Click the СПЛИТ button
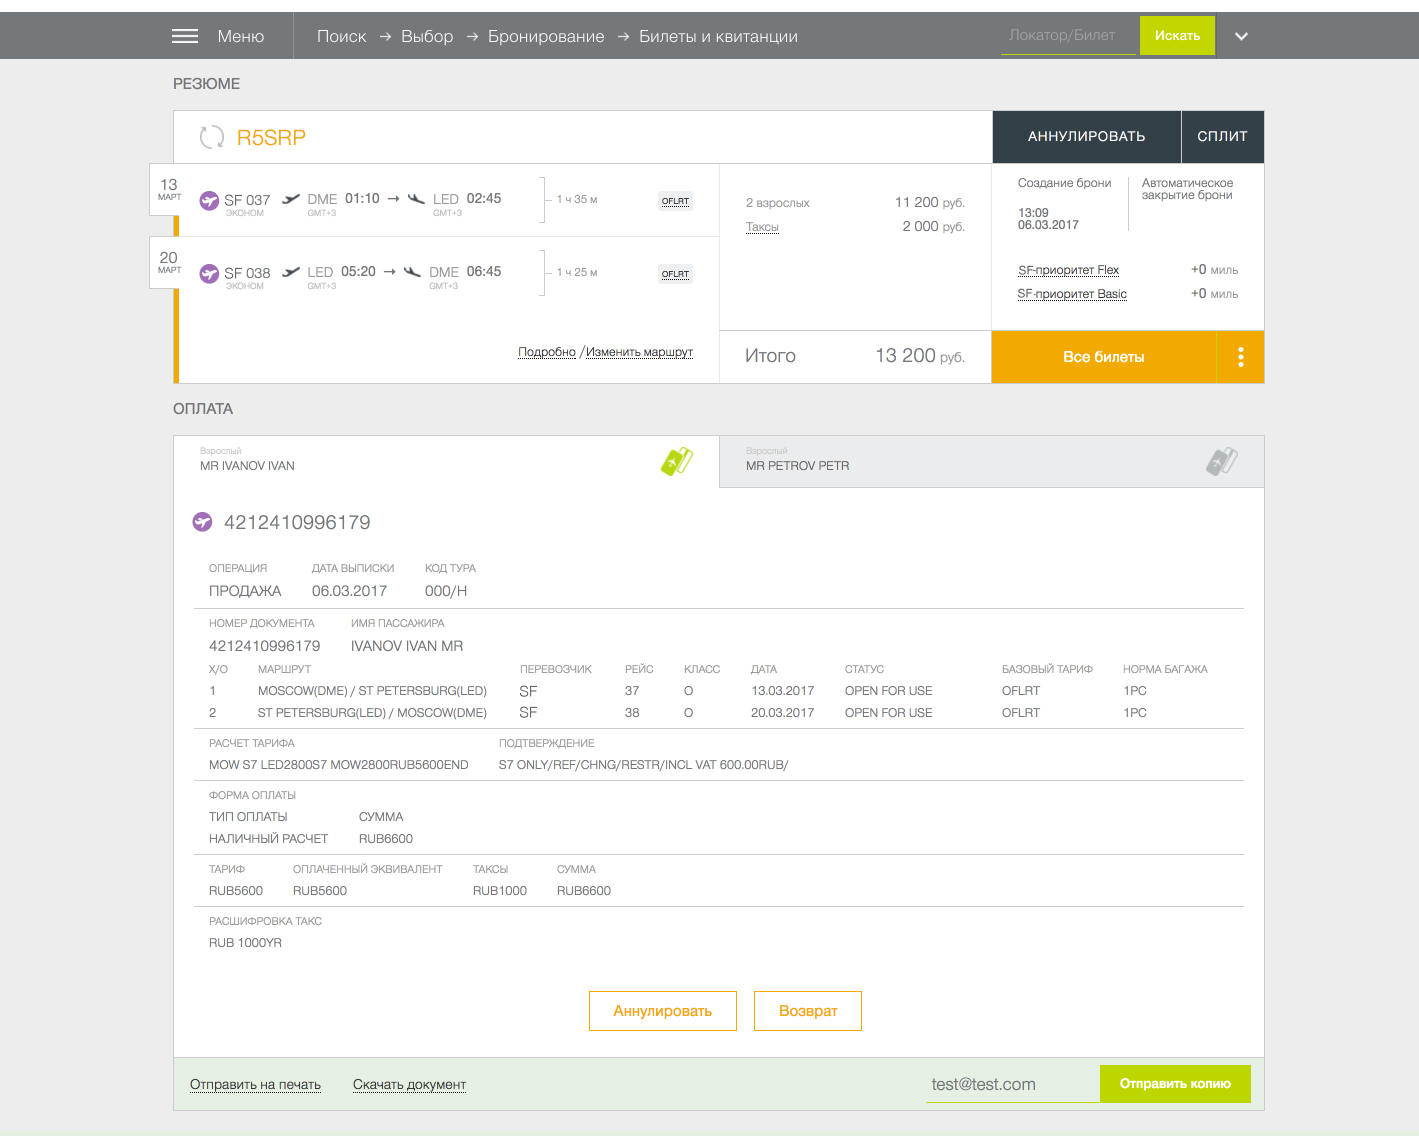Image resolution: width=1419 pixels, height=1136 pixels. tap(1222, 137)
